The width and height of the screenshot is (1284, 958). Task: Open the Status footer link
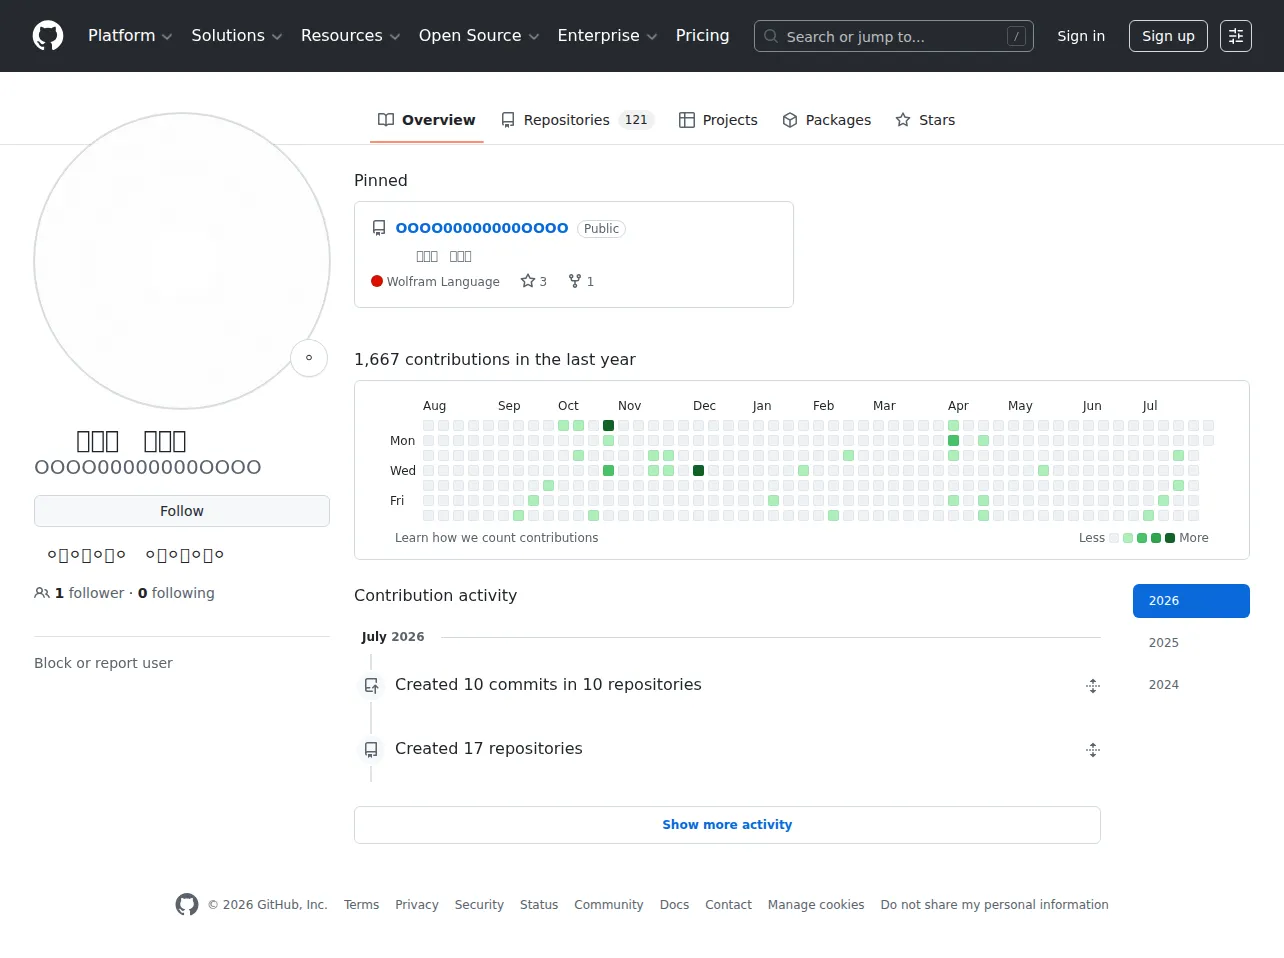tap(539, 905)
